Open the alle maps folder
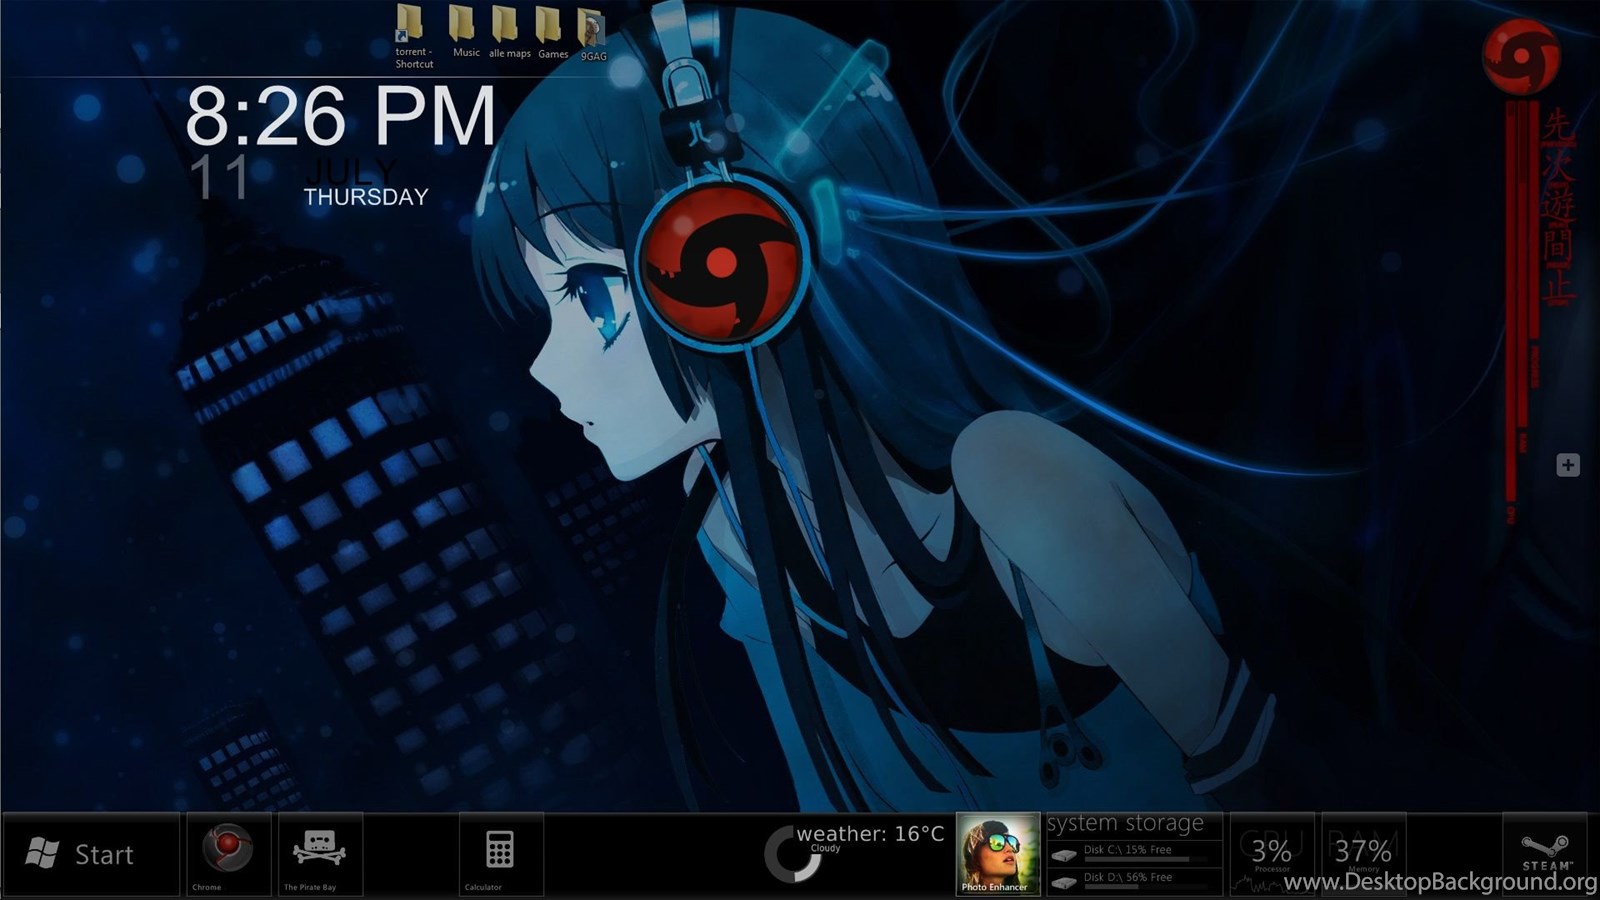The width and height of the screenshot is (1600, 900). click(x=506, y=26)
